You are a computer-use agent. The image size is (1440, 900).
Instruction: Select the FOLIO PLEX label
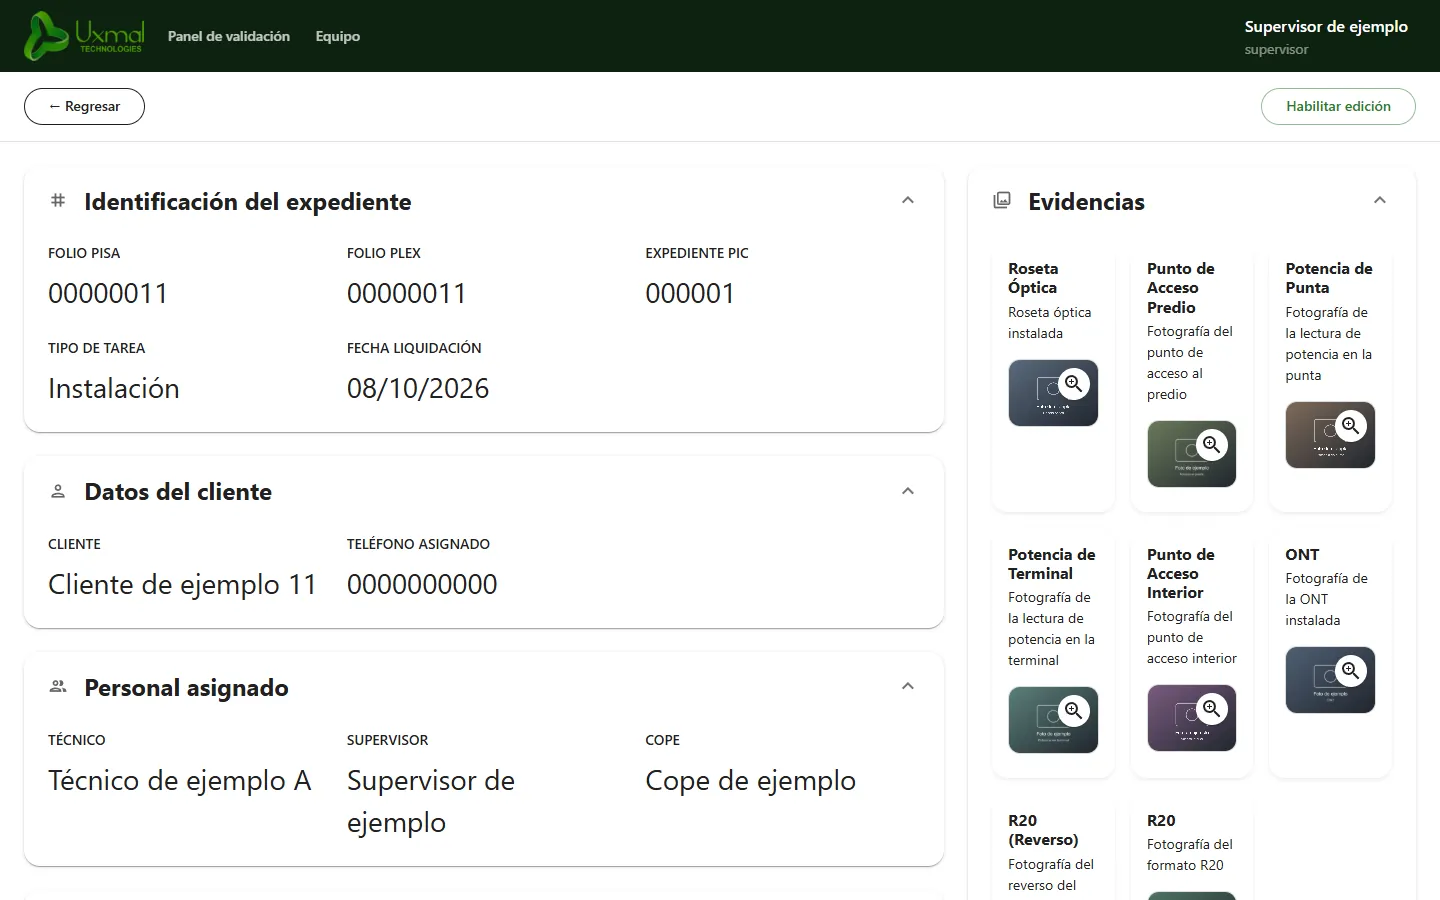click(384, 253)
